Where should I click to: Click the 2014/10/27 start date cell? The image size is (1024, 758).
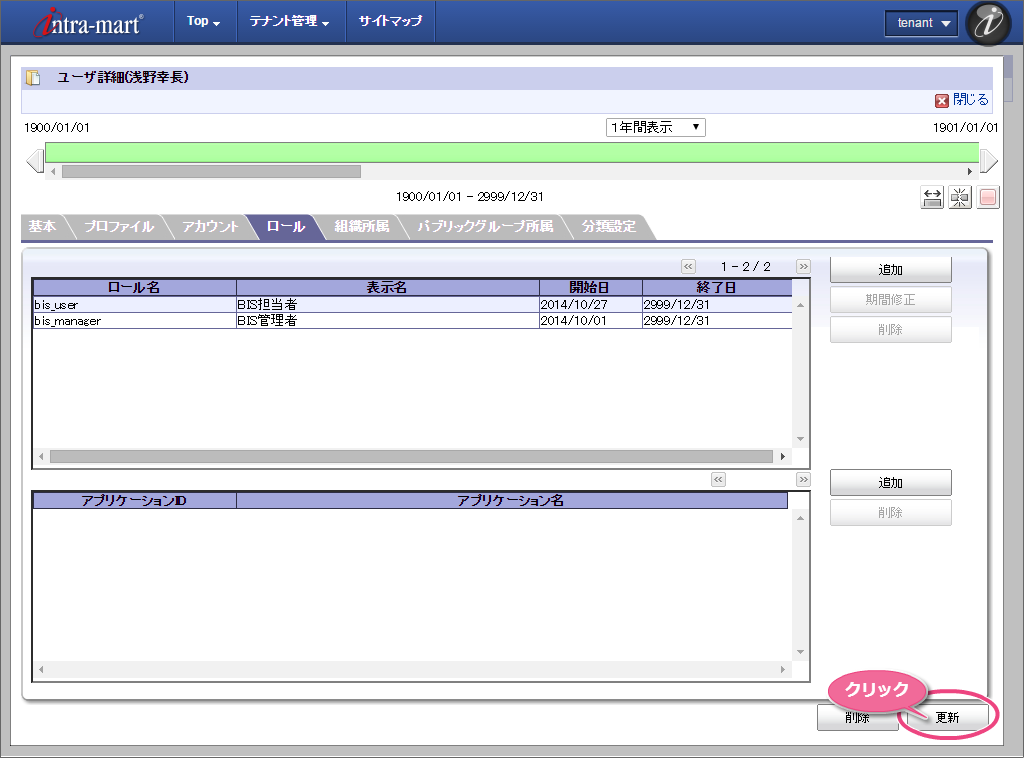[x=591, y=305]
